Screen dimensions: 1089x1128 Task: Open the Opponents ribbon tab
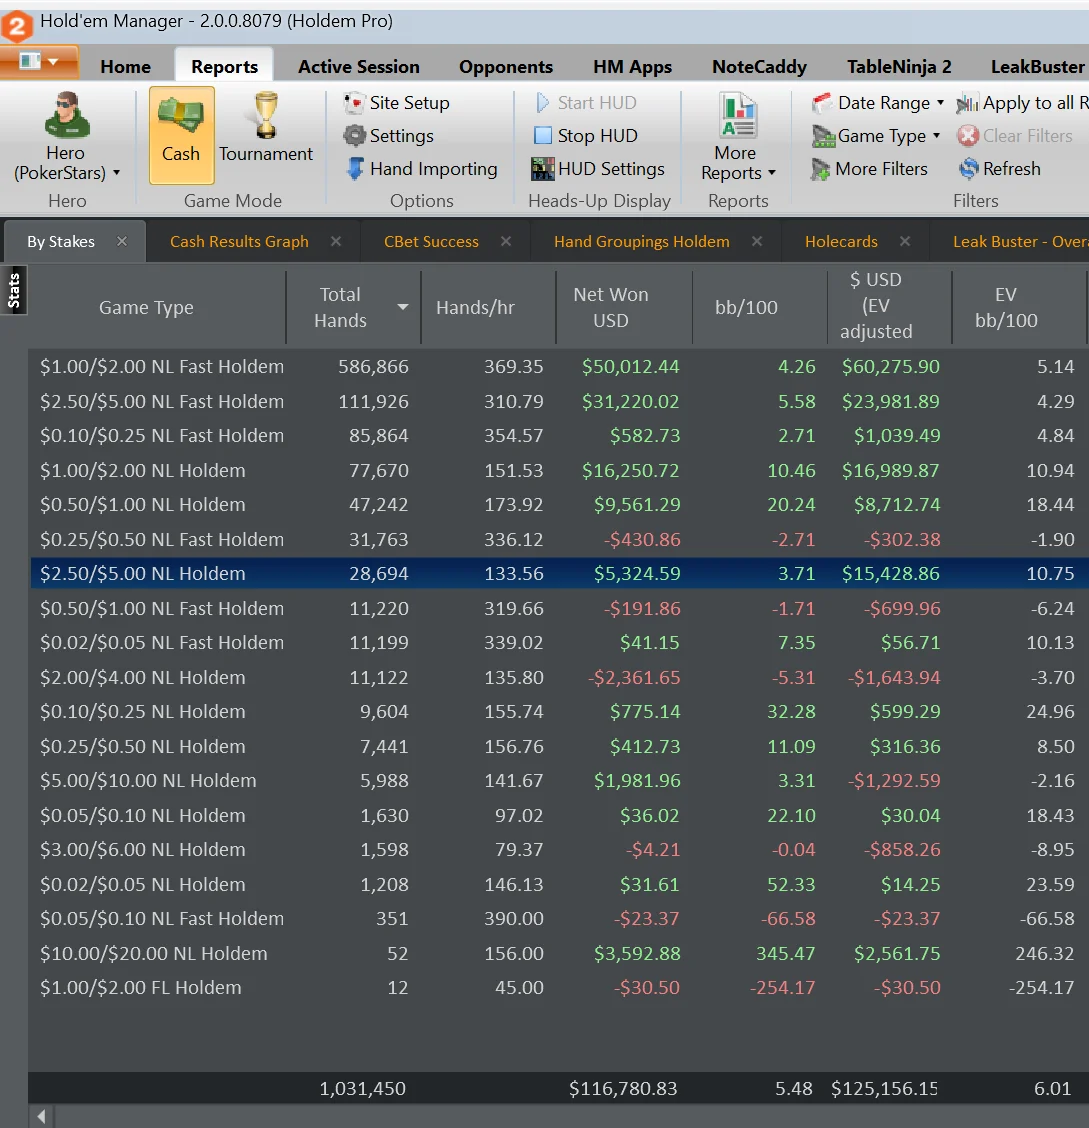click(x=505, y=67)
